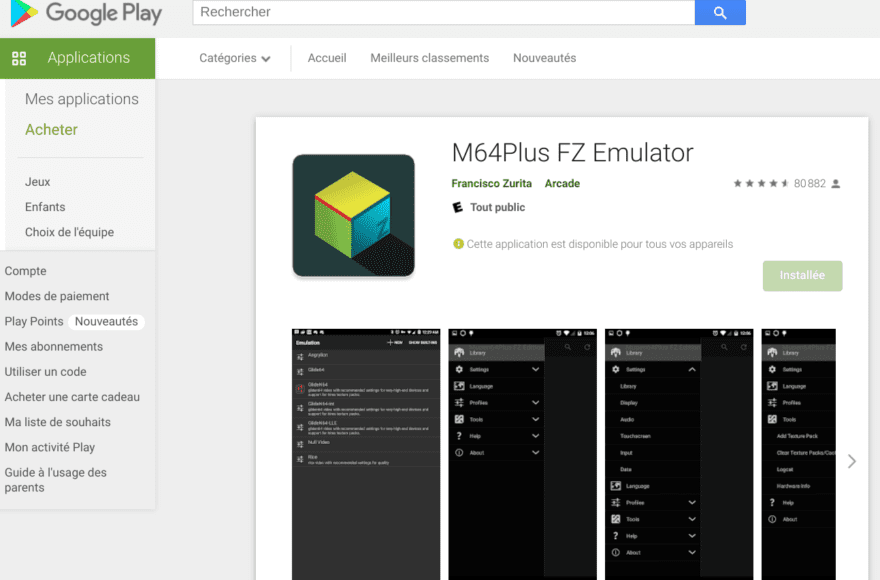Open the Enfants category
The height and width of the screenshot is (580, 880).
(x=45, y=207)
